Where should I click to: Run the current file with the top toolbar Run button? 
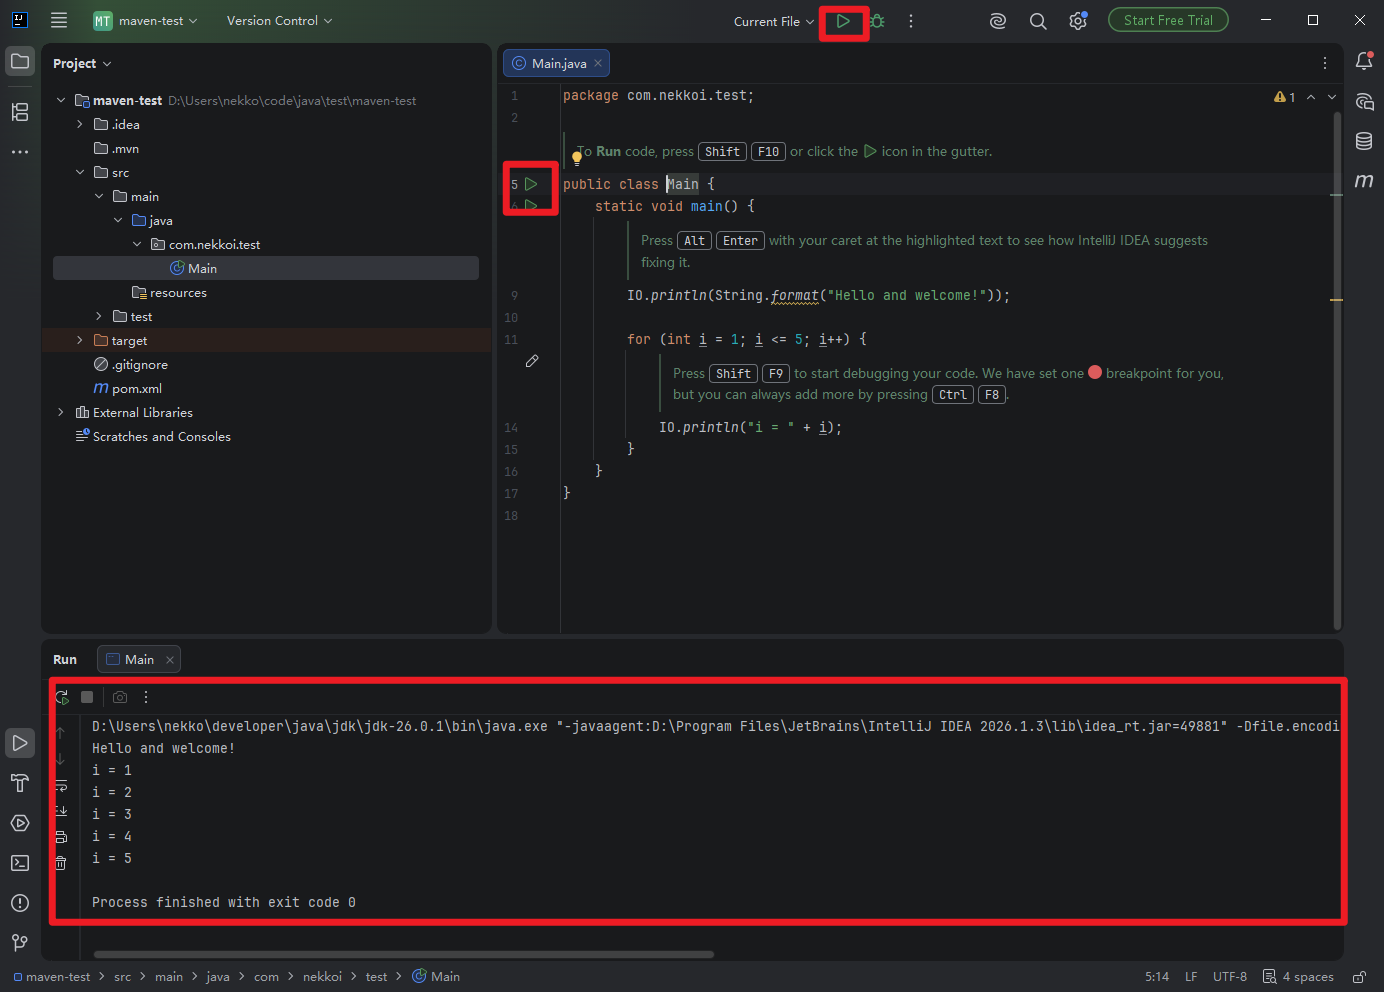pos(843,21)
